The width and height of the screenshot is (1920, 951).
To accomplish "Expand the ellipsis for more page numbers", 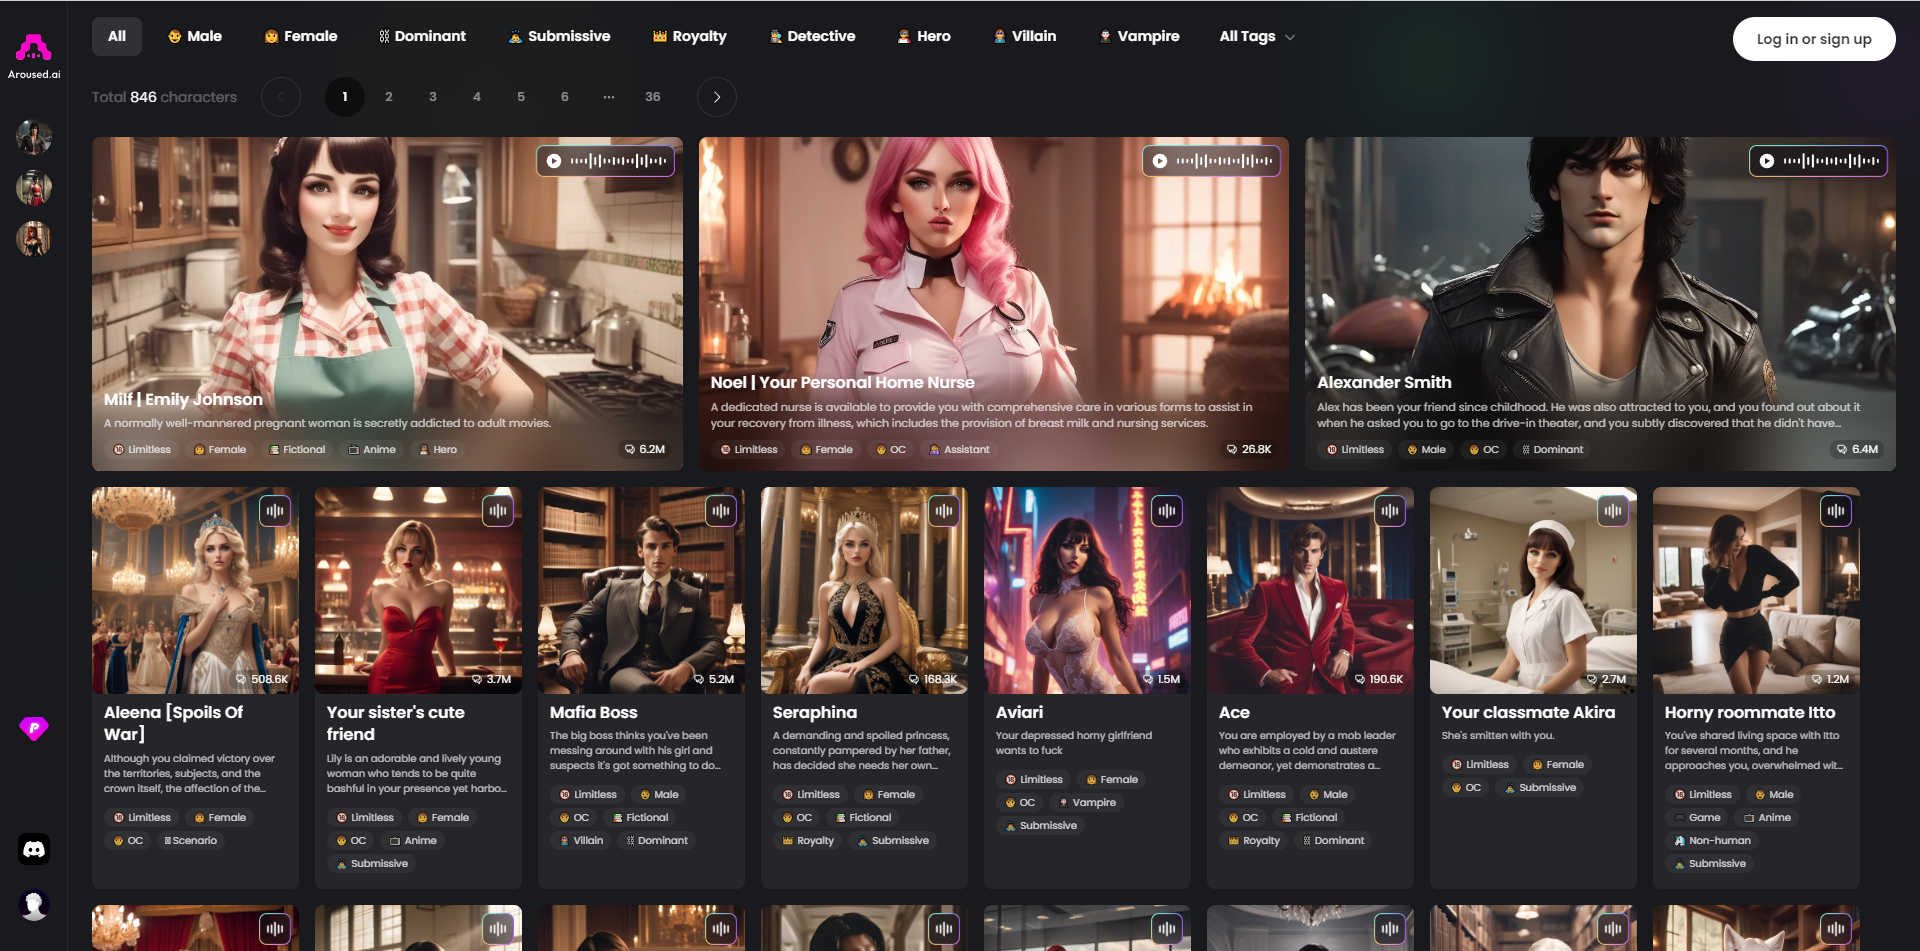I will pos(608,97).
